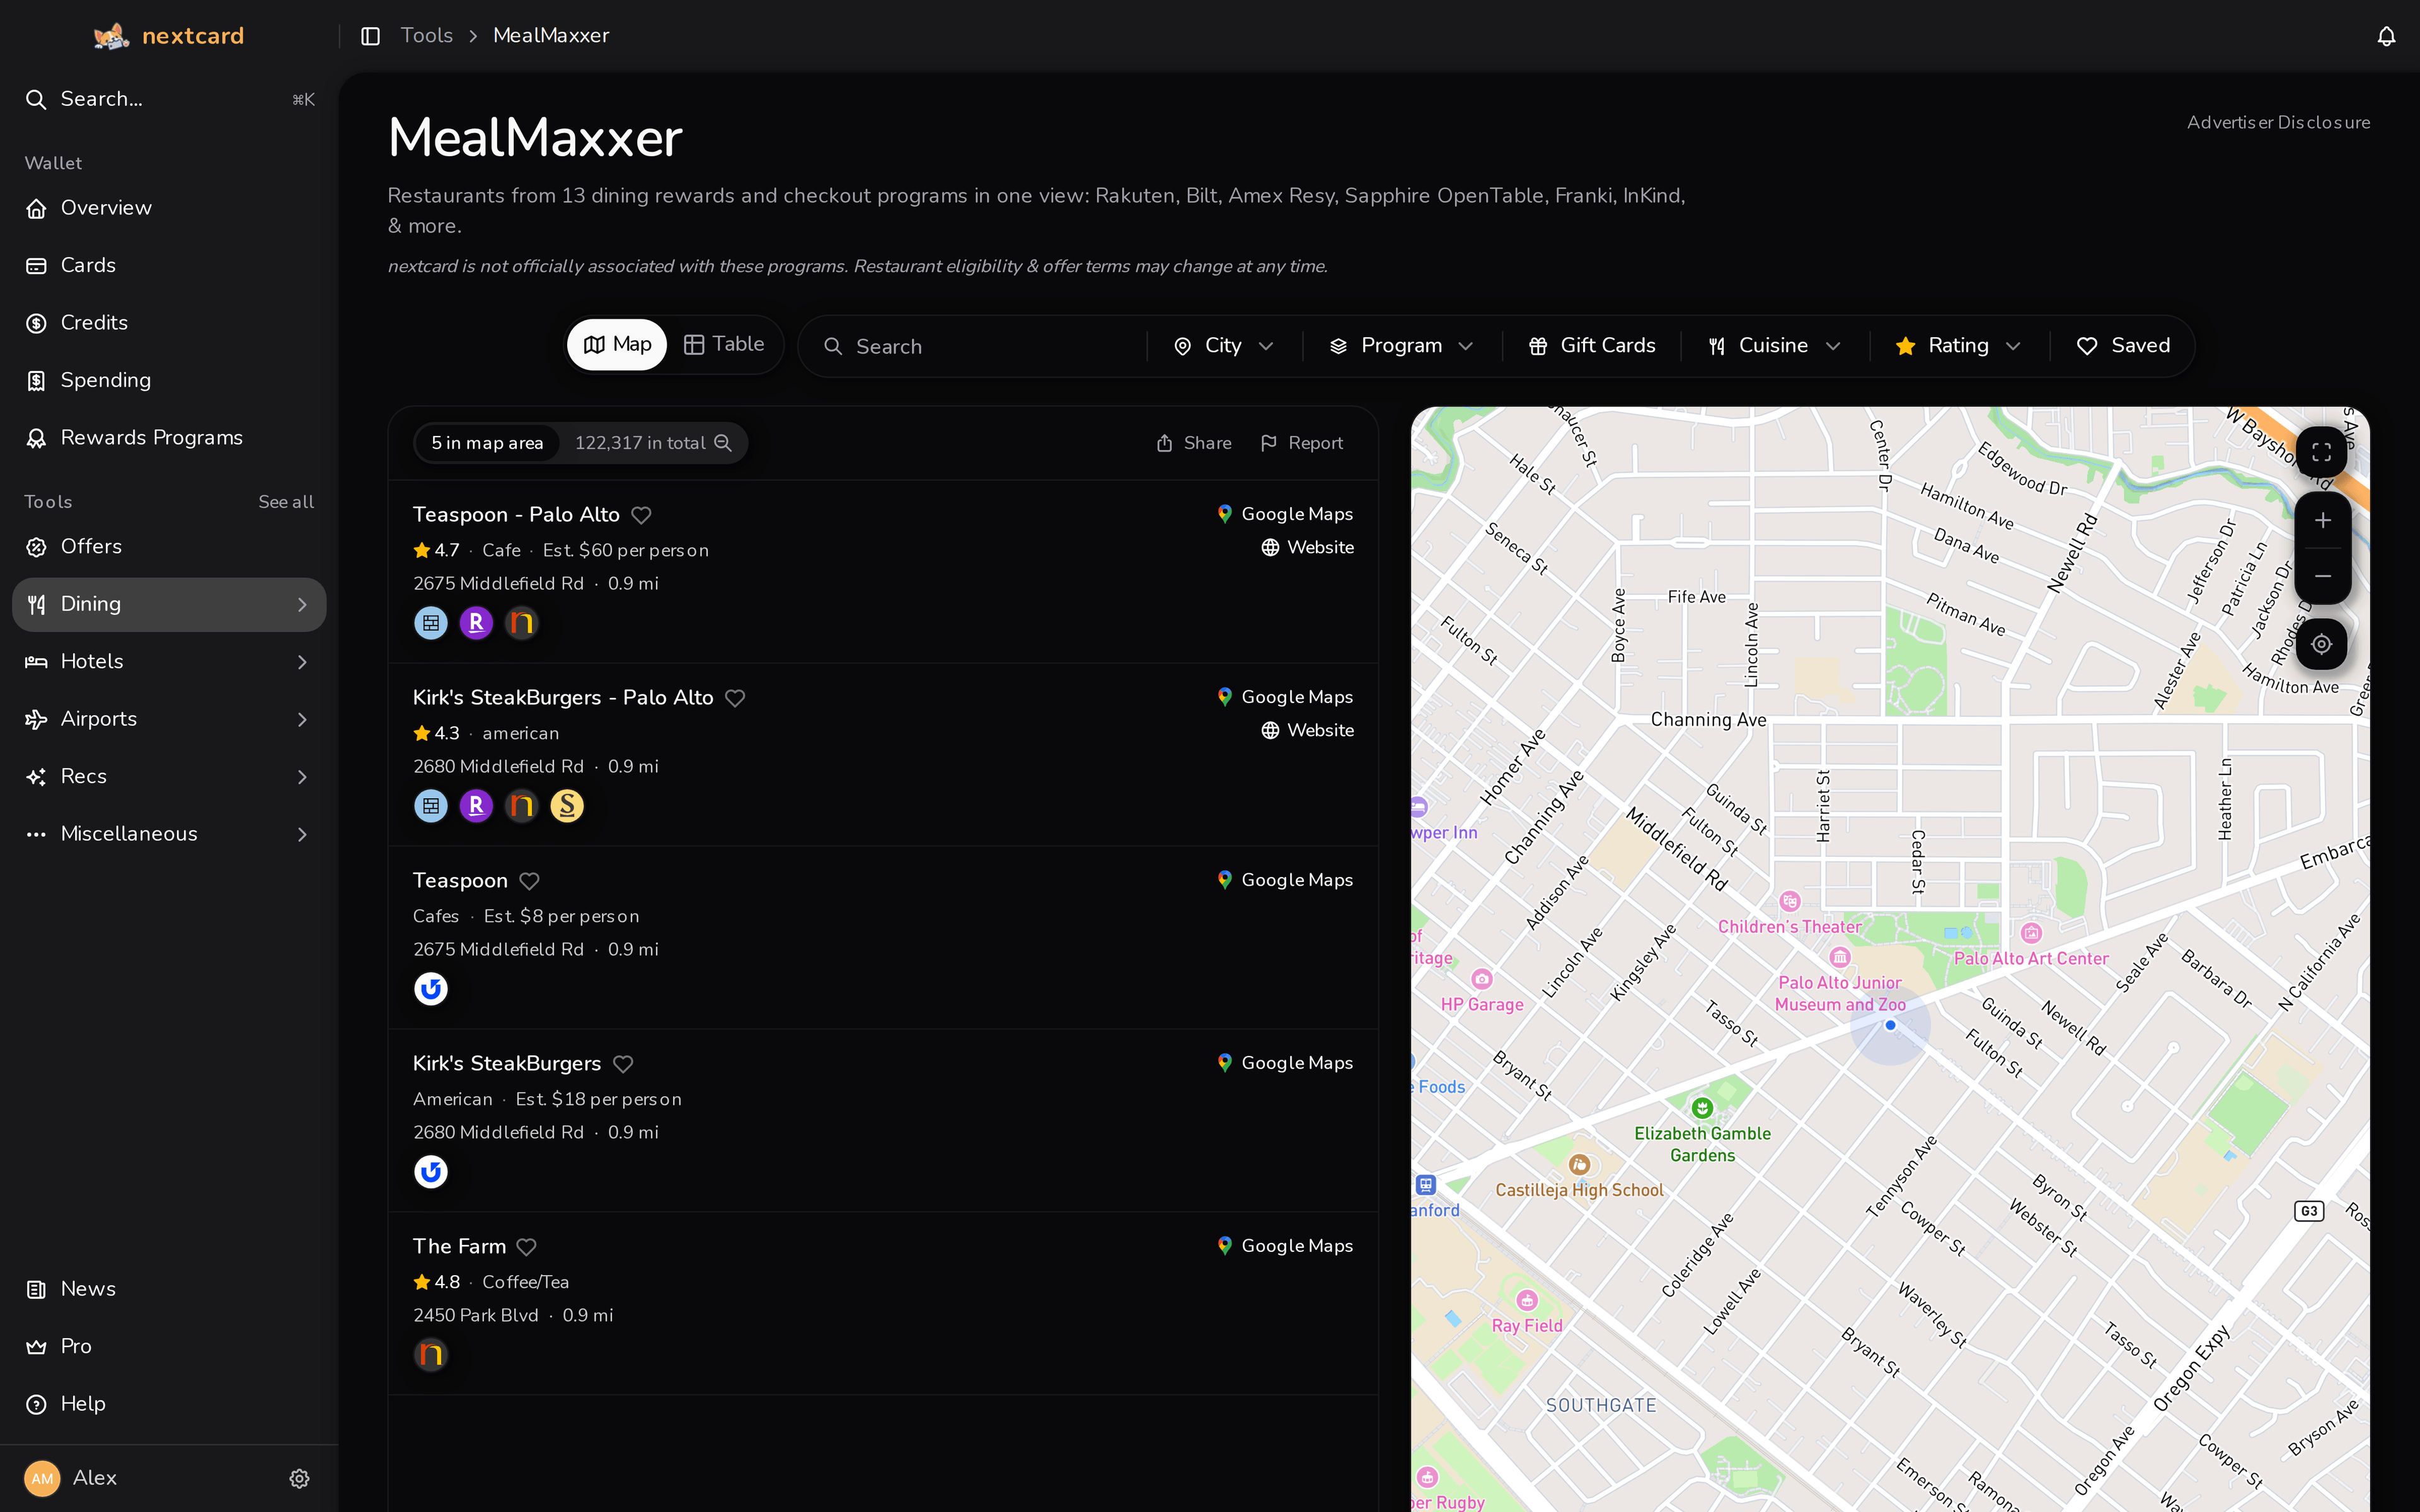Image resolution: width=2420 pixels, height=1512 pixels.
Task: Click the magnifier on 122,317 in total
Action: pos(723,443)
